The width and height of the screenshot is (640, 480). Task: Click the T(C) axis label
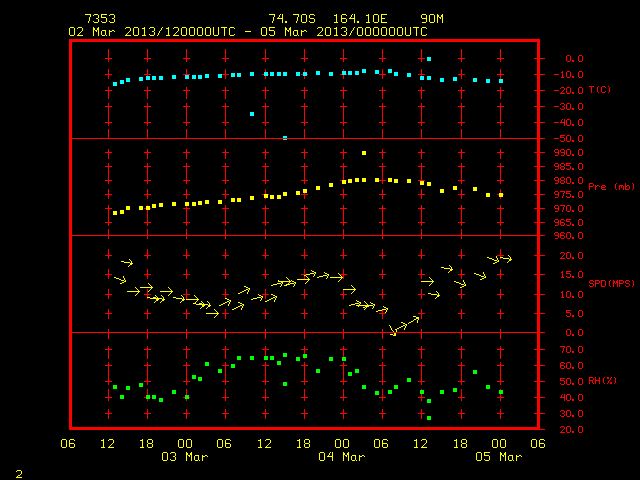pos(600,90)
